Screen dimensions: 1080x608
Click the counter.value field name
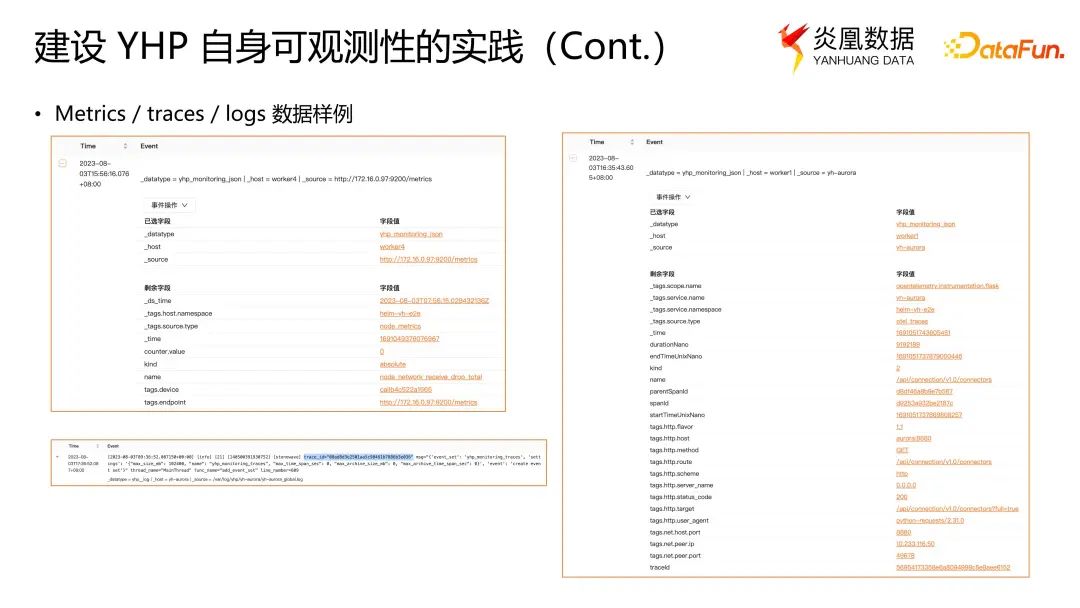click(165, 352)
